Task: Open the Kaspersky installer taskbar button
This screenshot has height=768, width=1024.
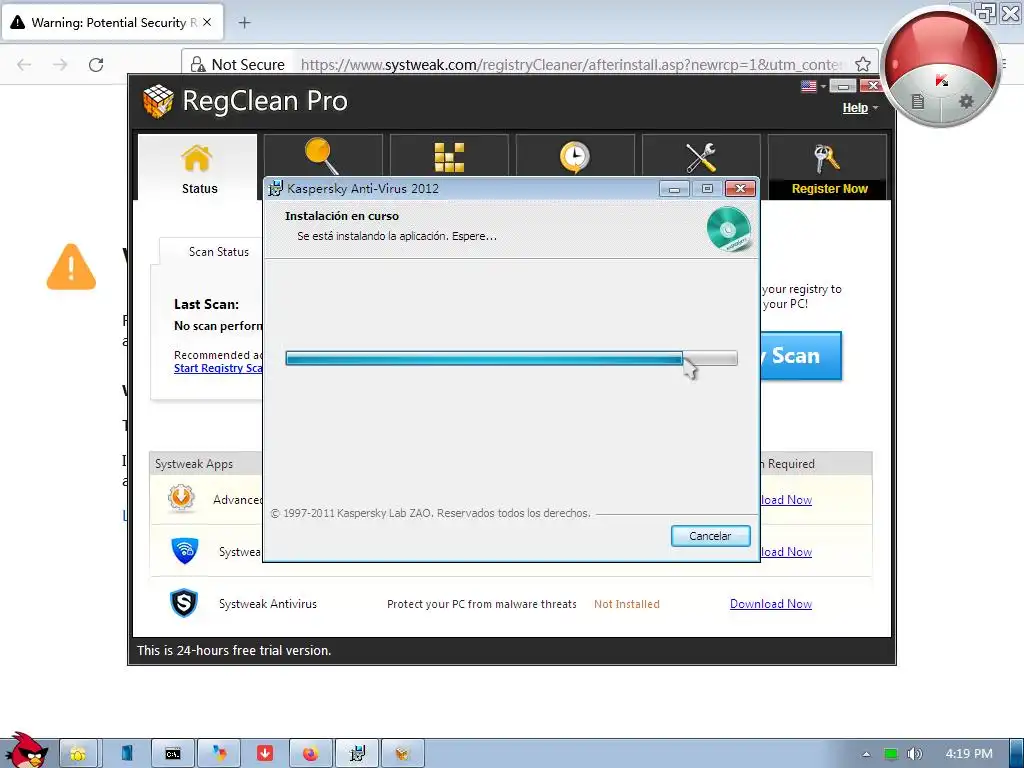Action: coord(357,754)
